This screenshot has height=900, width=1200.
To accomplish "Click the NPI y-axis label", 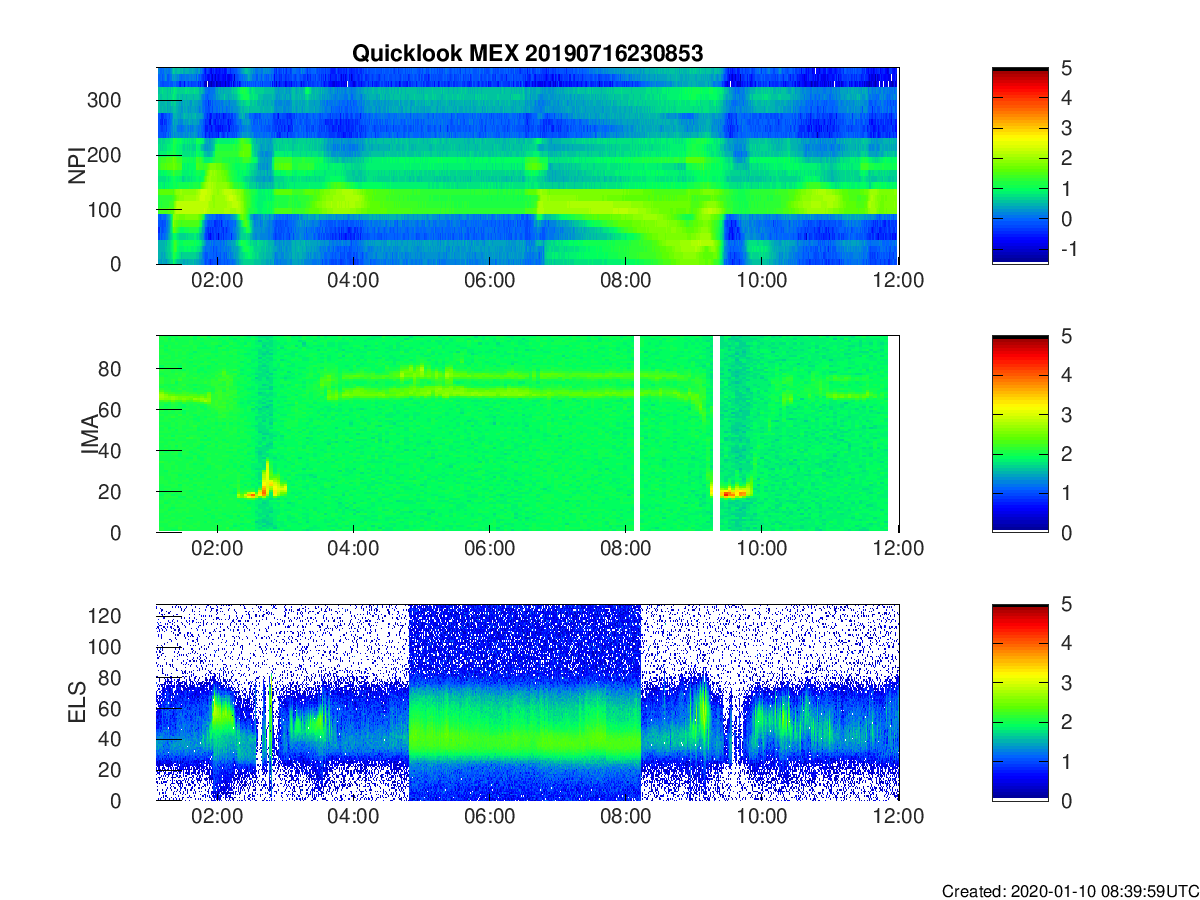I will point(76,166).
